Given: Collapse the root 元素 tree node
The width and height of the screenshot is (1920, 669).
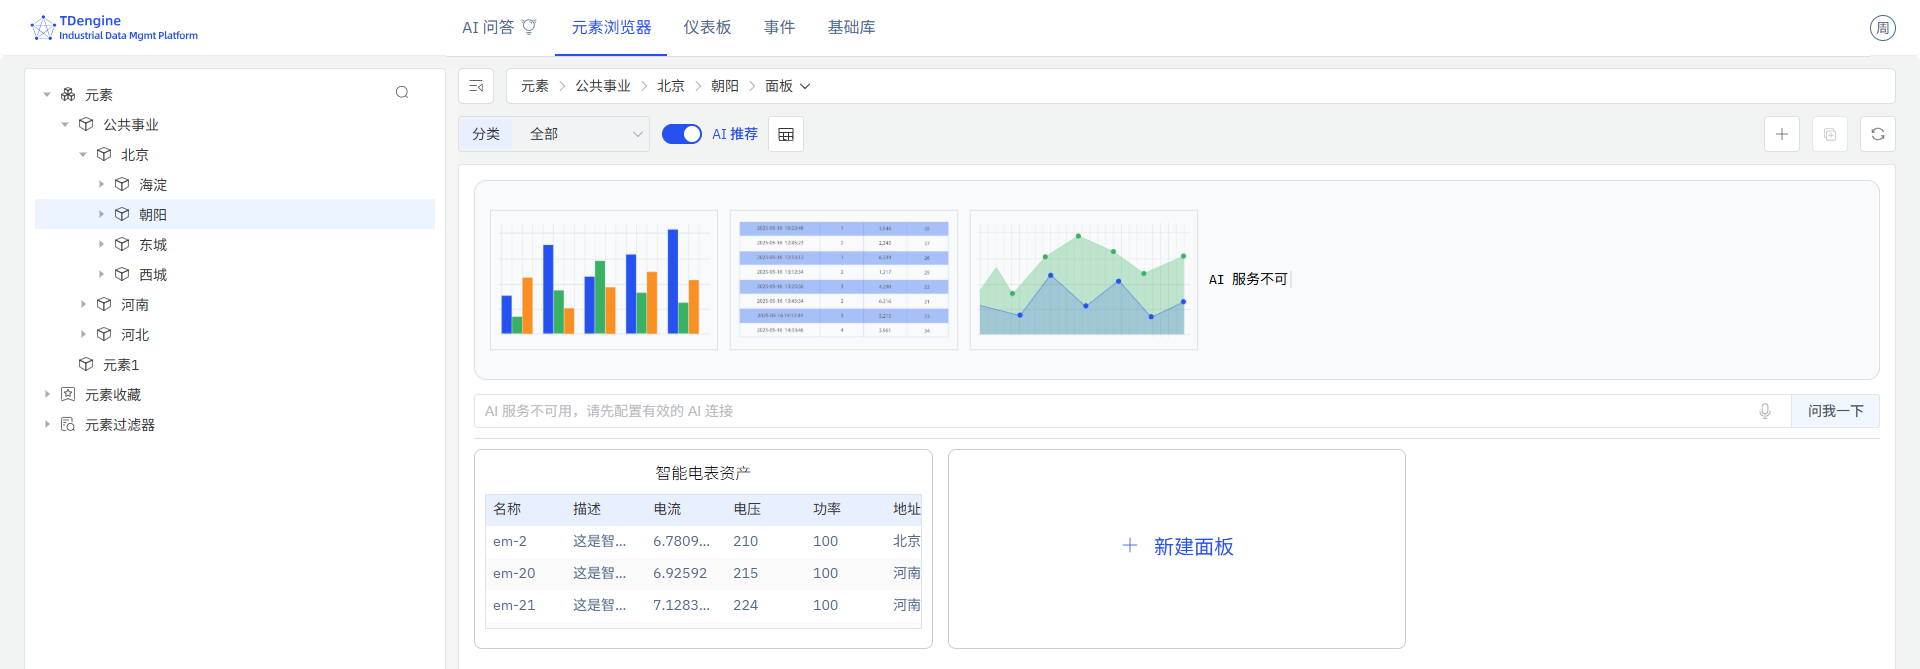Looking at the screenshot, I should [47, 94].
